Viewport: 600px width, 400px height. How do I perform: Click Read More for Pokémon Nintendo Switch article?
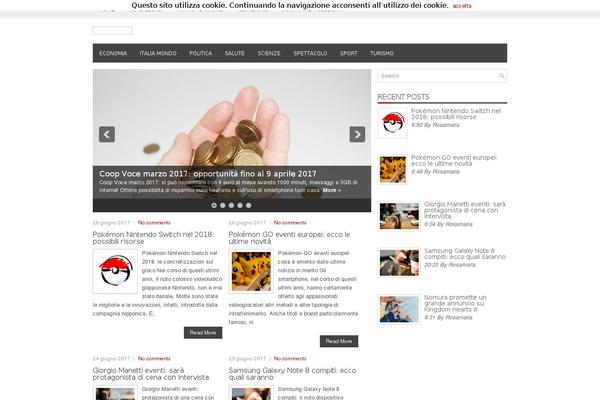(x=203, y=333)
